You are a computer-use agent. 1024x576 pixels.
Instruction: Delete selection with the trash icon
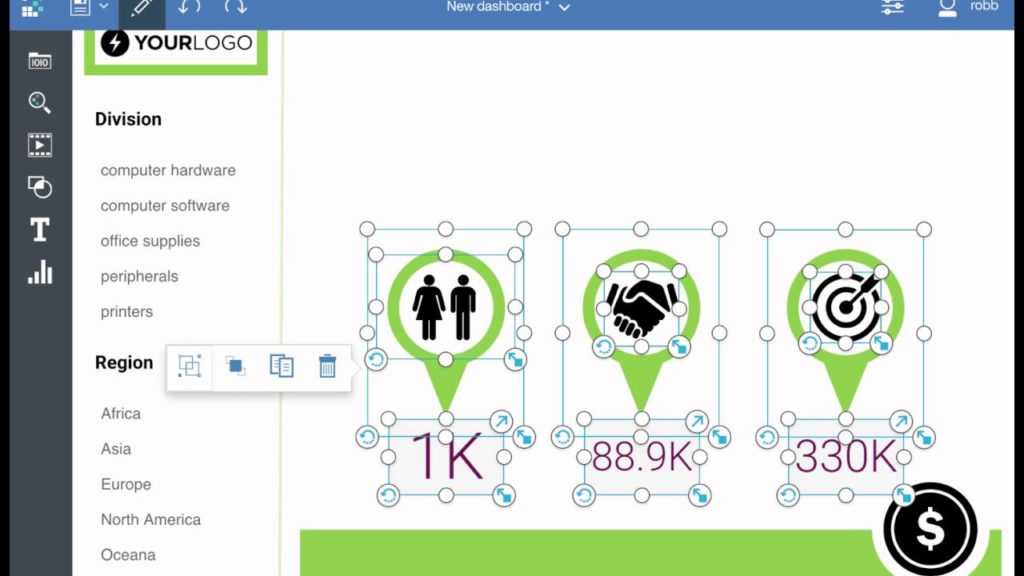point(327,366)
